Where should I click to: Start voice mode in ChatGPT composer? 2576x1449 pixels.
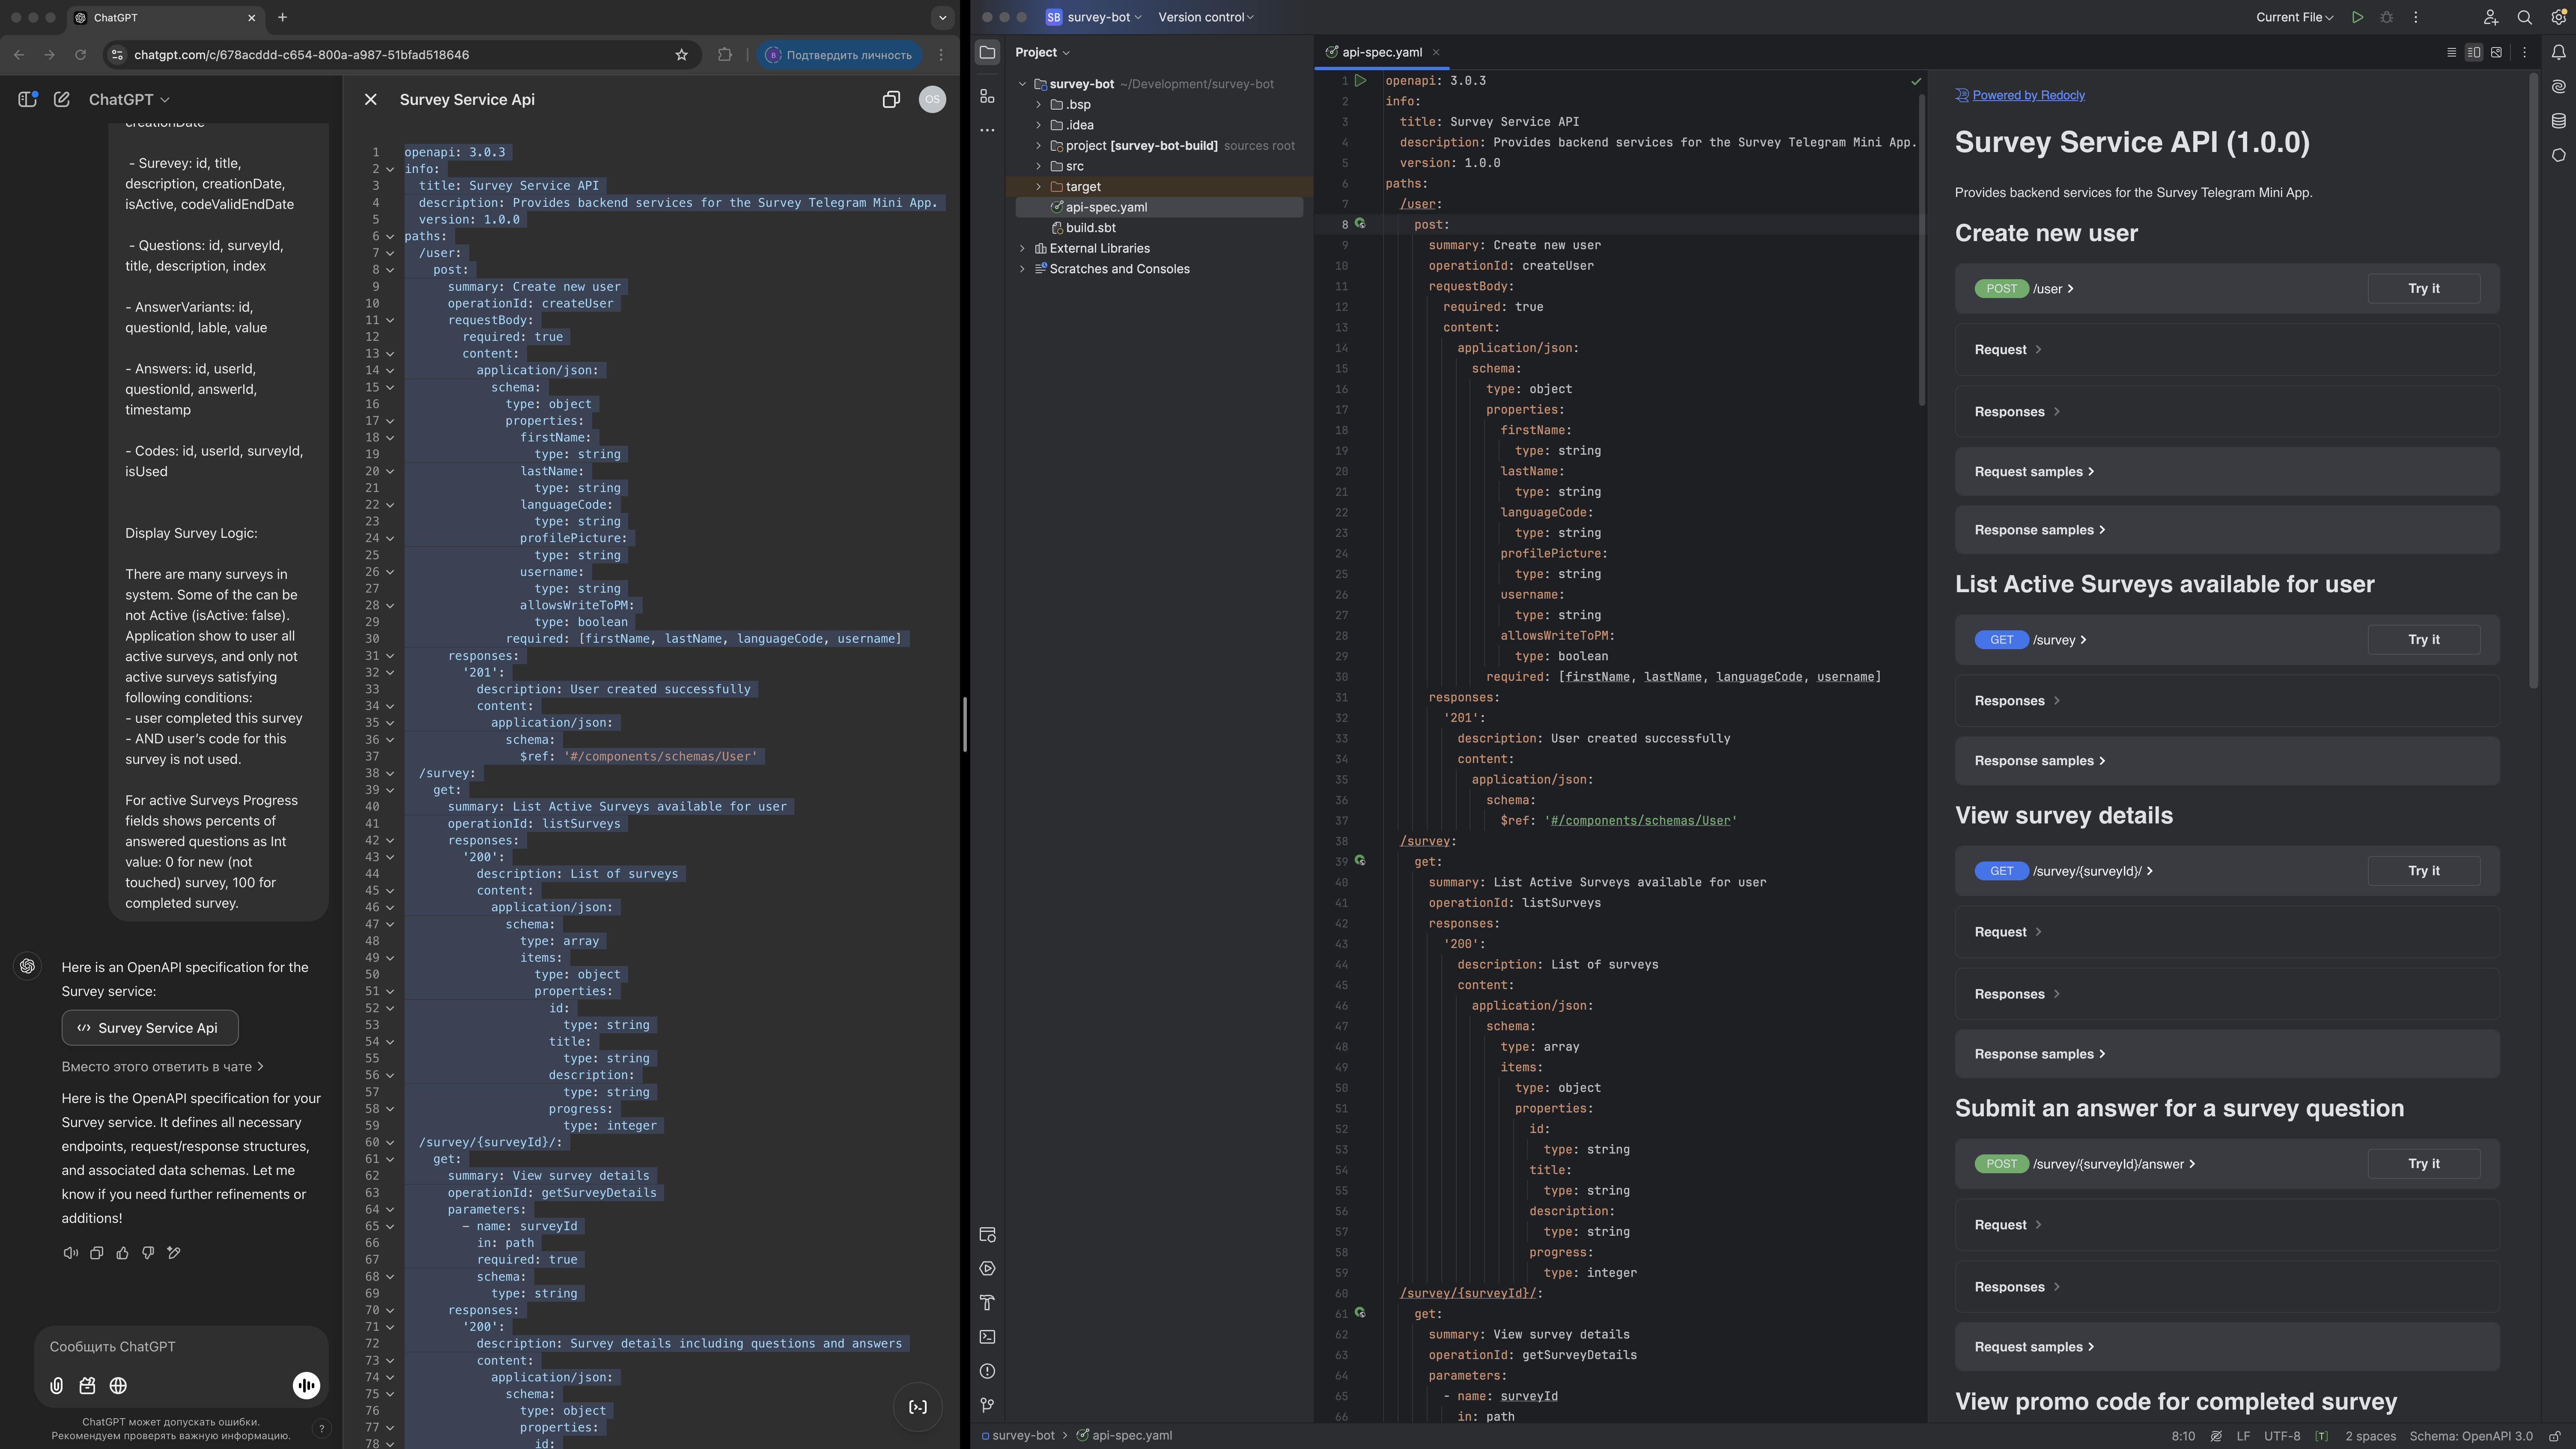pyautogui.click(x=306, y=1385)
